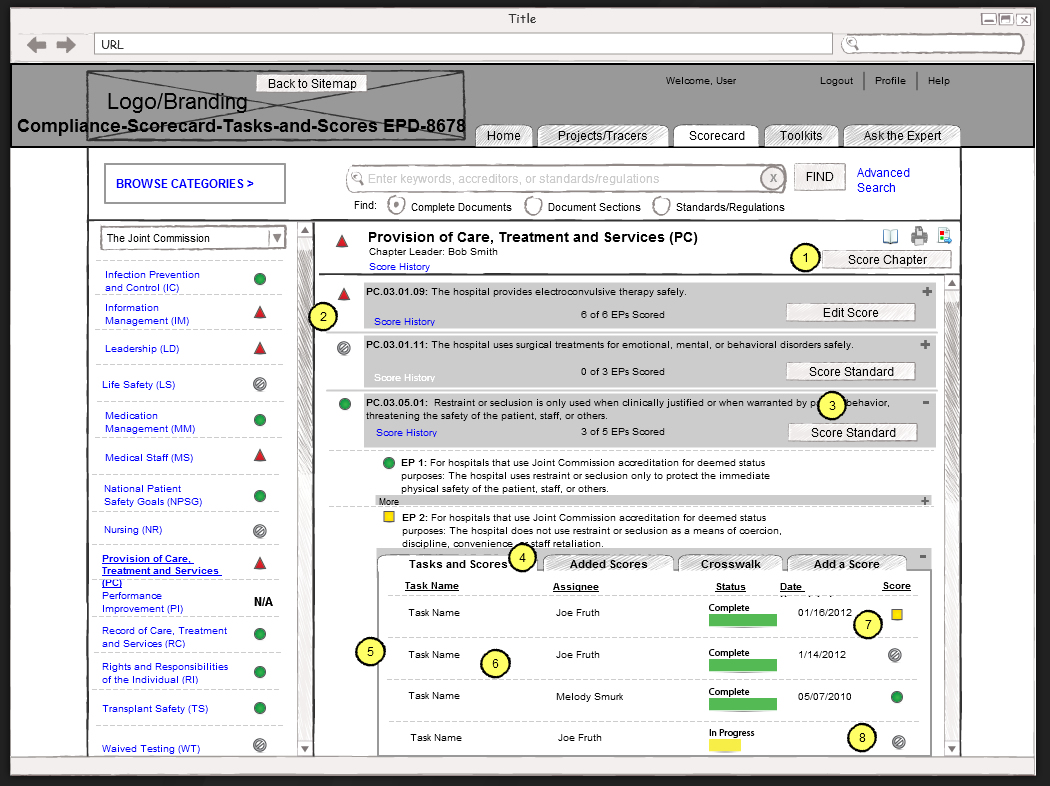Click green status dot for Infection Prevention
This screenshot has height=786, width=1050.
point(260,279)
